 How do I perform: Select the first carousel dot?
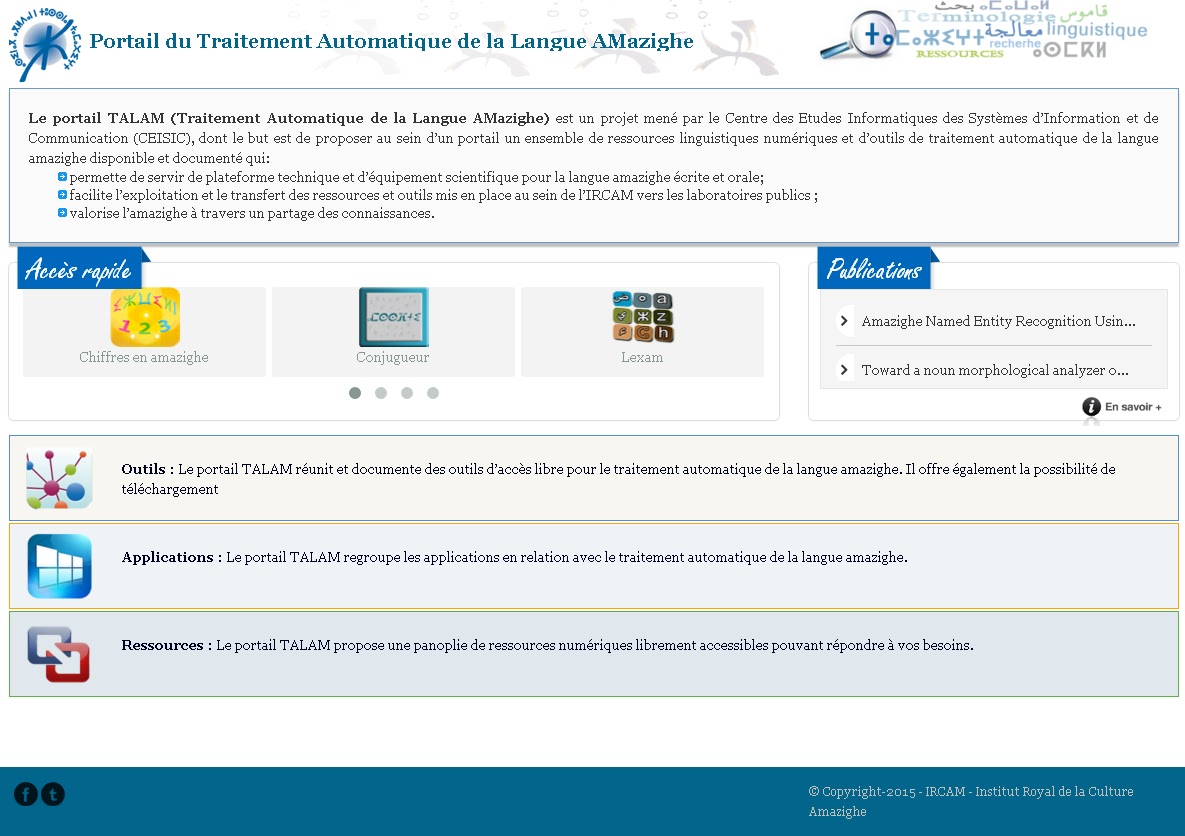click(x=355, y=393)
